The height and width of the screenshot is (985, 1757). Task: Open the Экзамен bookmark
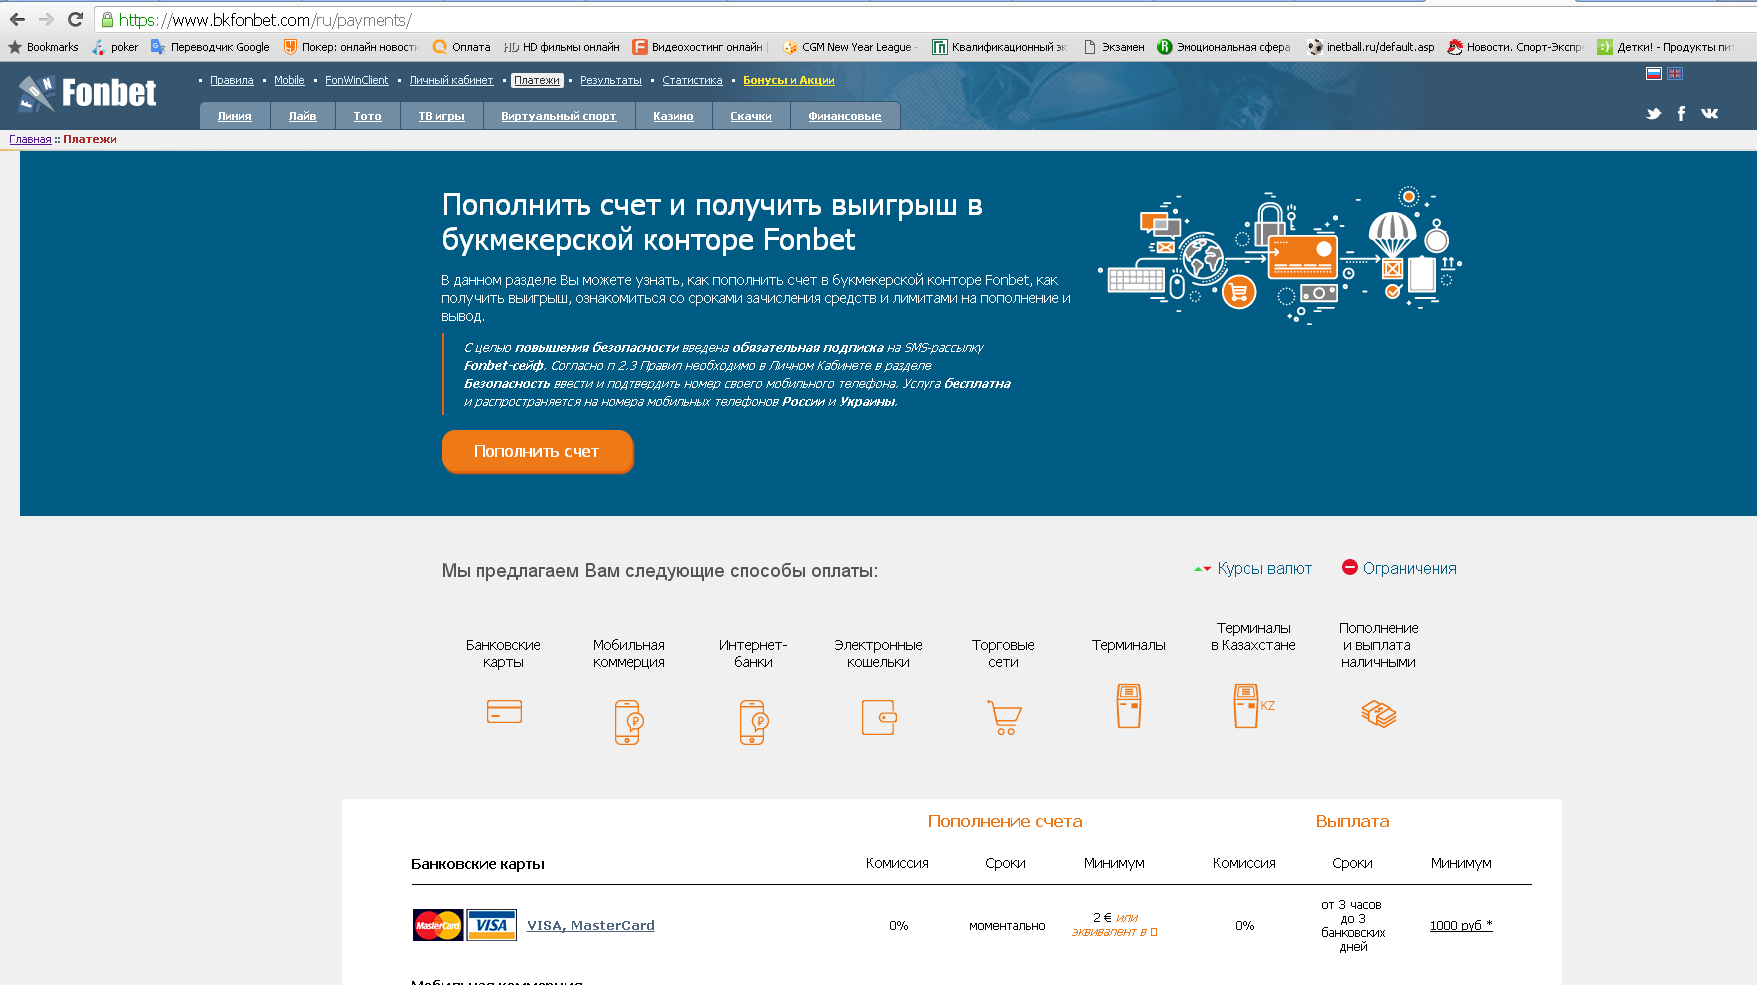point(1114,47)
